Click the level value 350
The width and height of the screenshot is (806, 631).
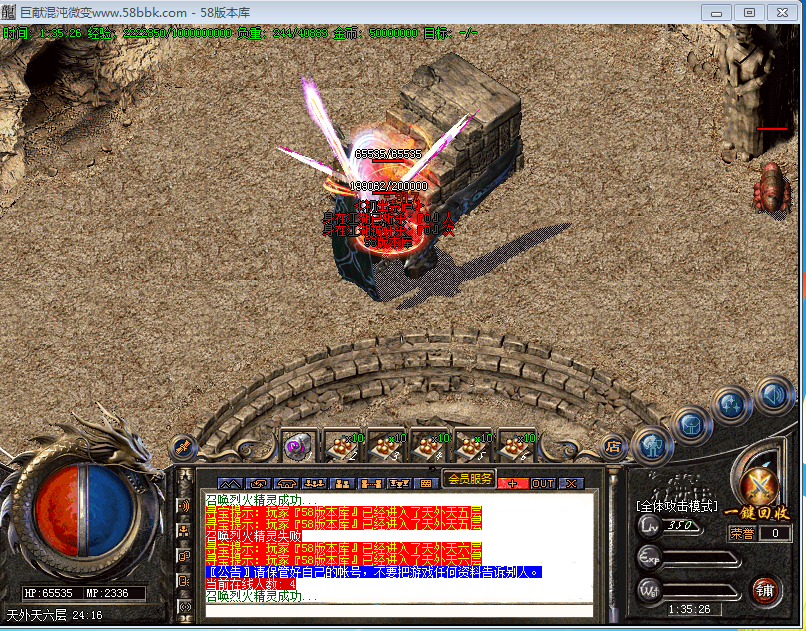click(x=680, y=525)
